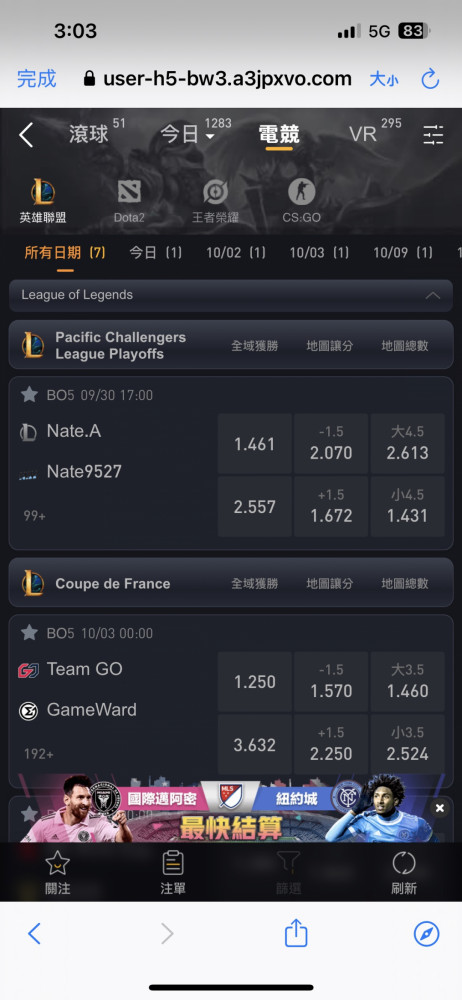
Task: Select the 王者榮耀 game icon
Action: tap(215, 191)
